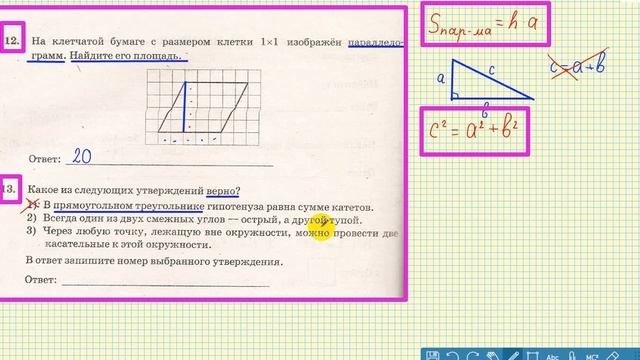Click statement 3 about tangents to a circle
This screenshot has width=640, height=360.
click(x=212, y=238)
